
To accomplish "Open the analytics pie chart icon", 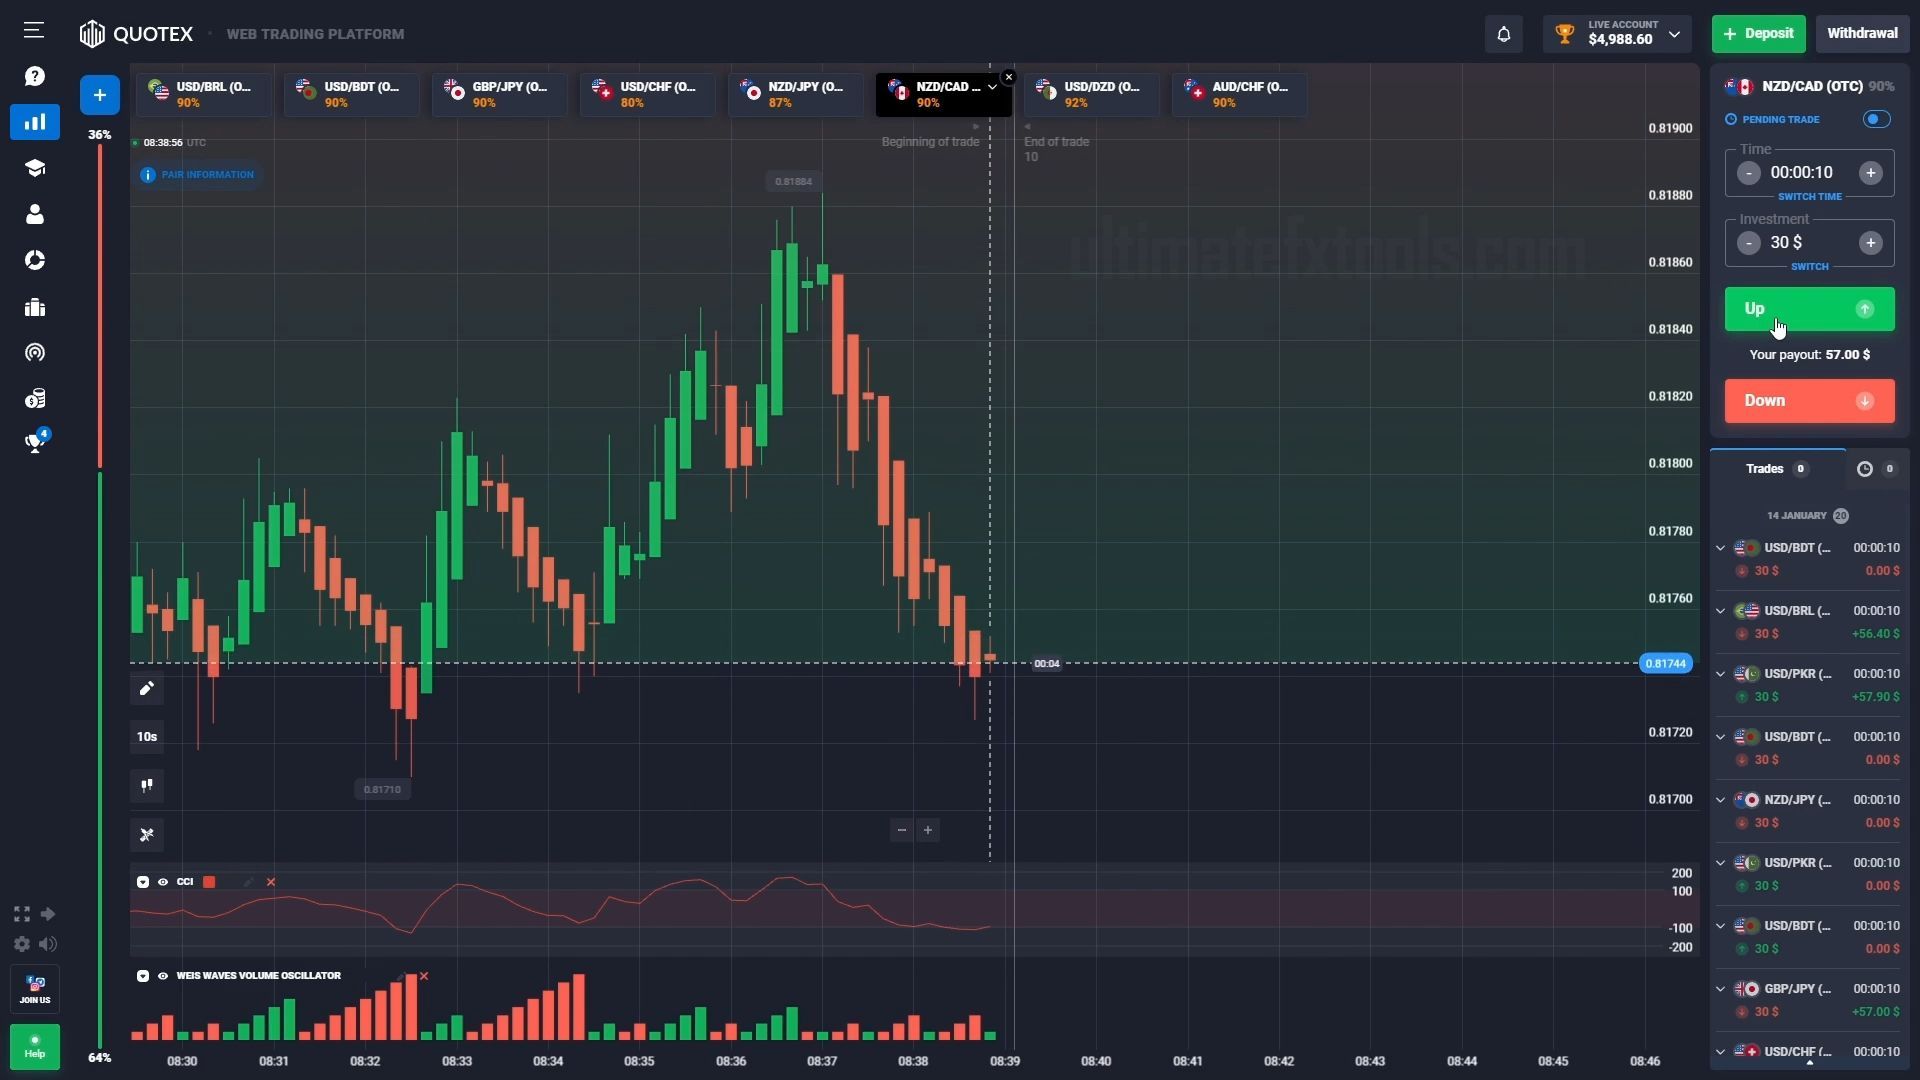I will click(35, 260).
